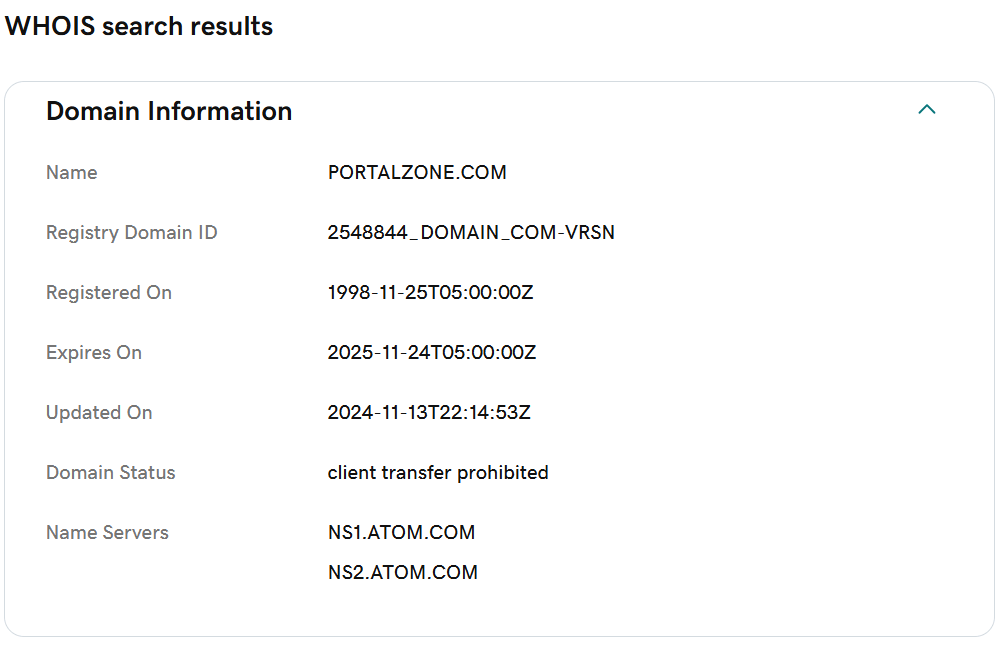Select the 2025-11-24 expiration date value

[432, 353]
